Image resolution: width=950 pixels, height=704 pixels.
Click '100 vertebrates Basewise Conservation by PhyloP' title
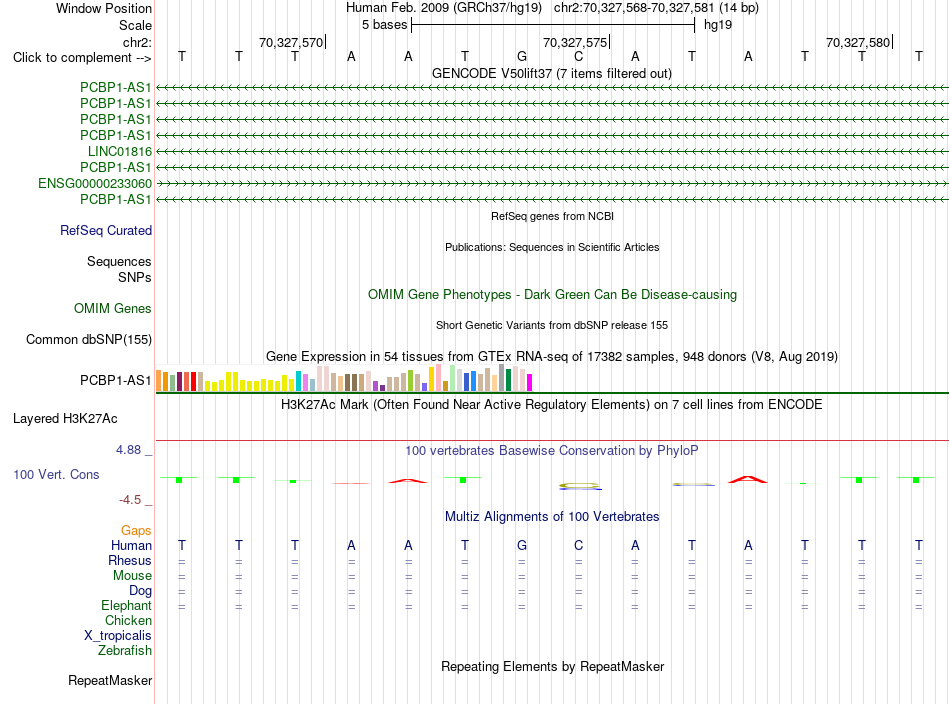552,451
